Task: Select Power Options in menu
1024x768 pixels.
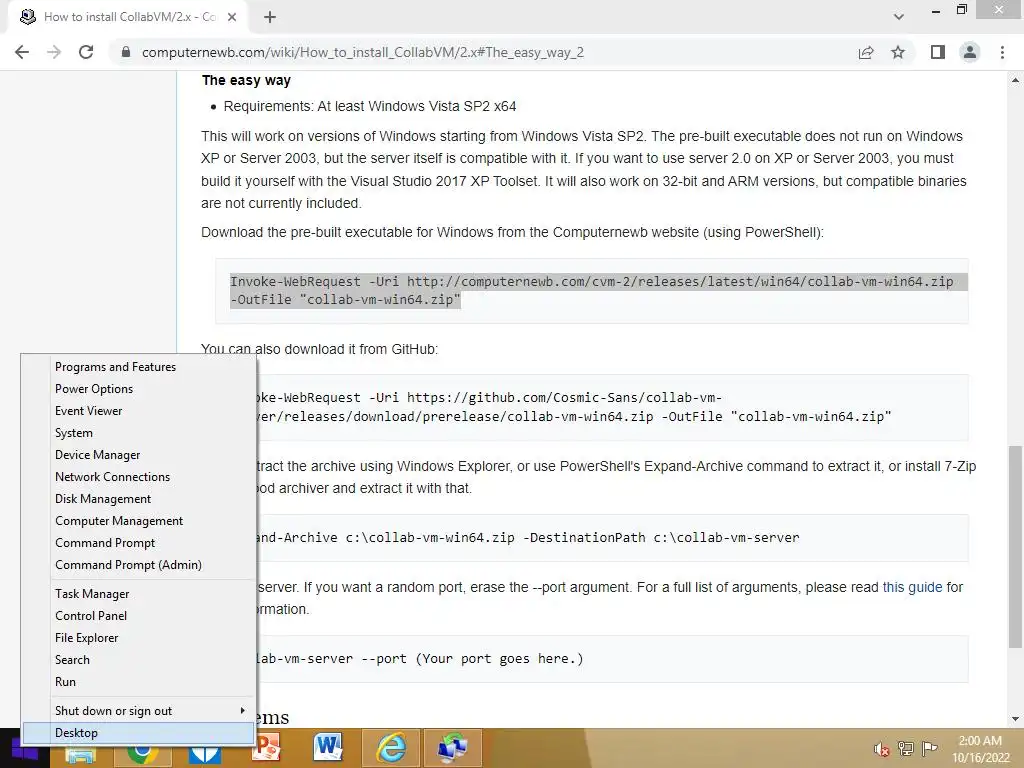Action: pos(138,389)
